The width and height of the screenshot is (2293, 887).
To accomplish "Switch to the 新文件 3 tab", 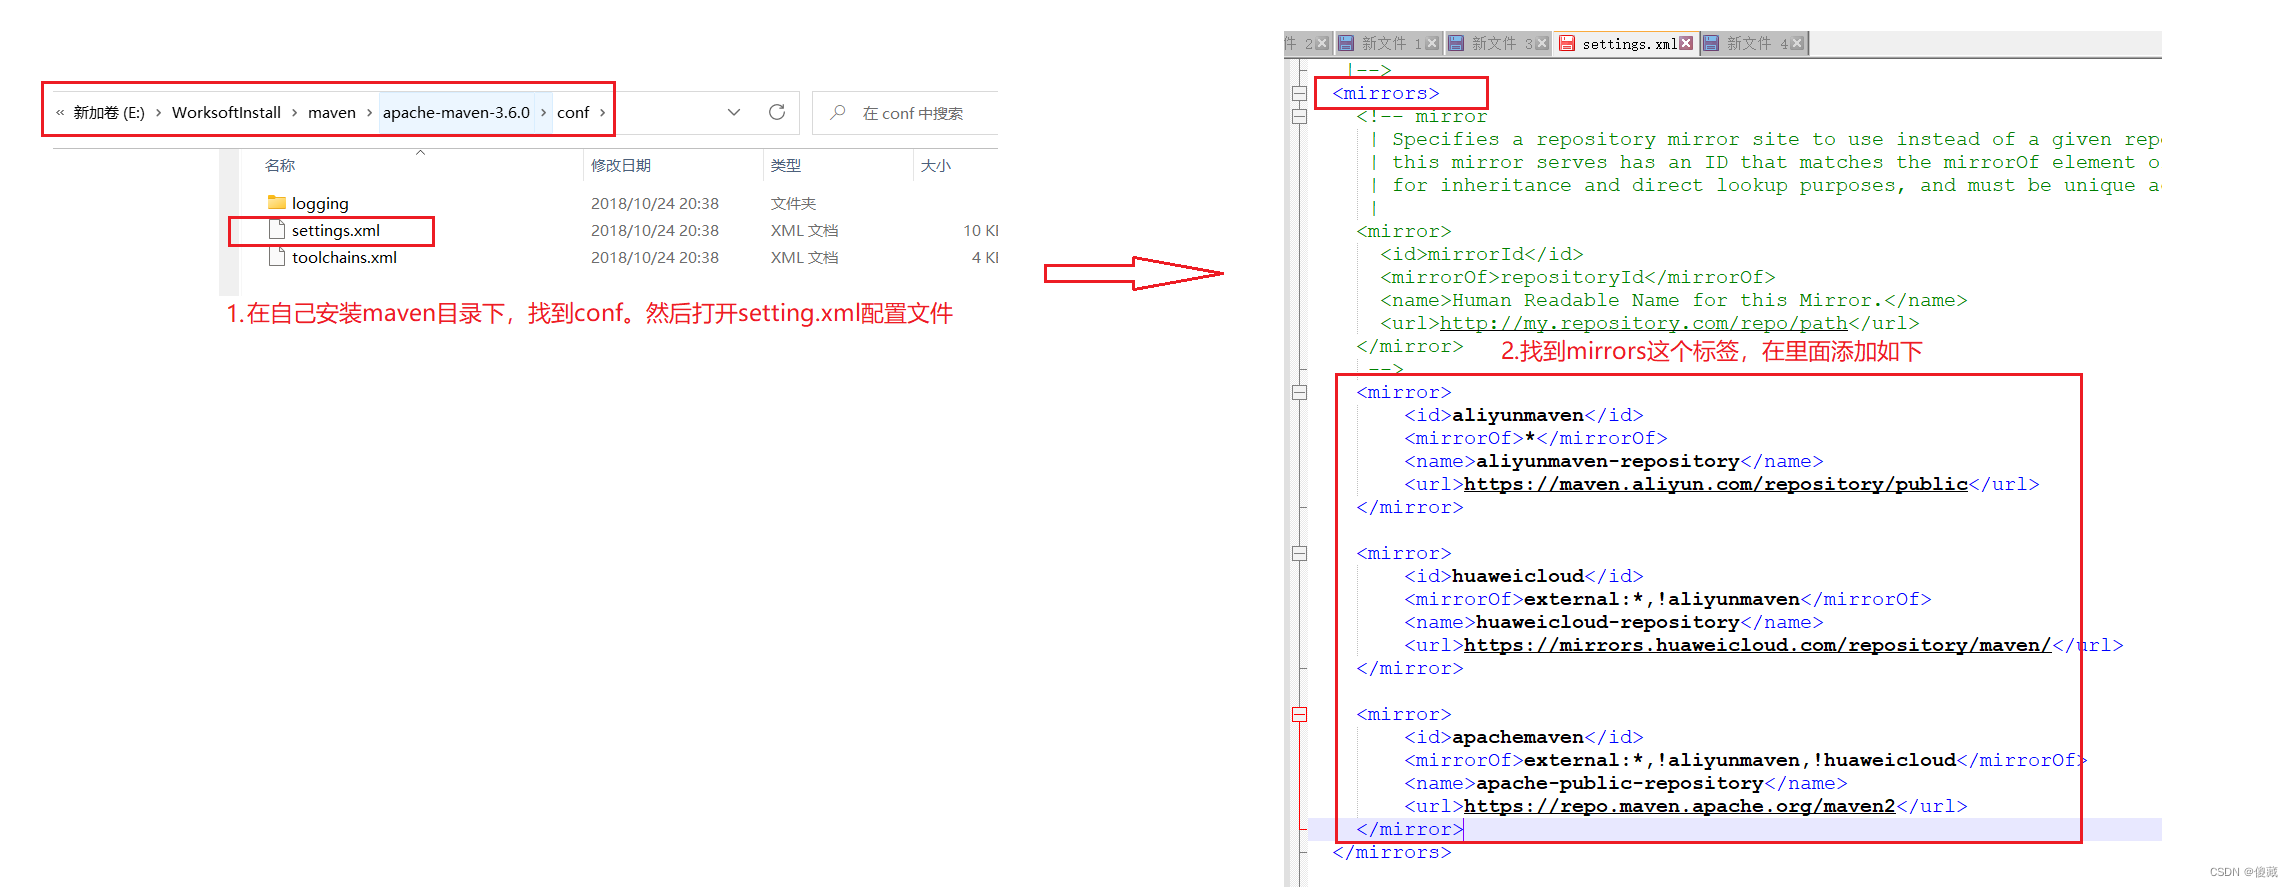I will pyautogui.click(x=1497, y=43).
